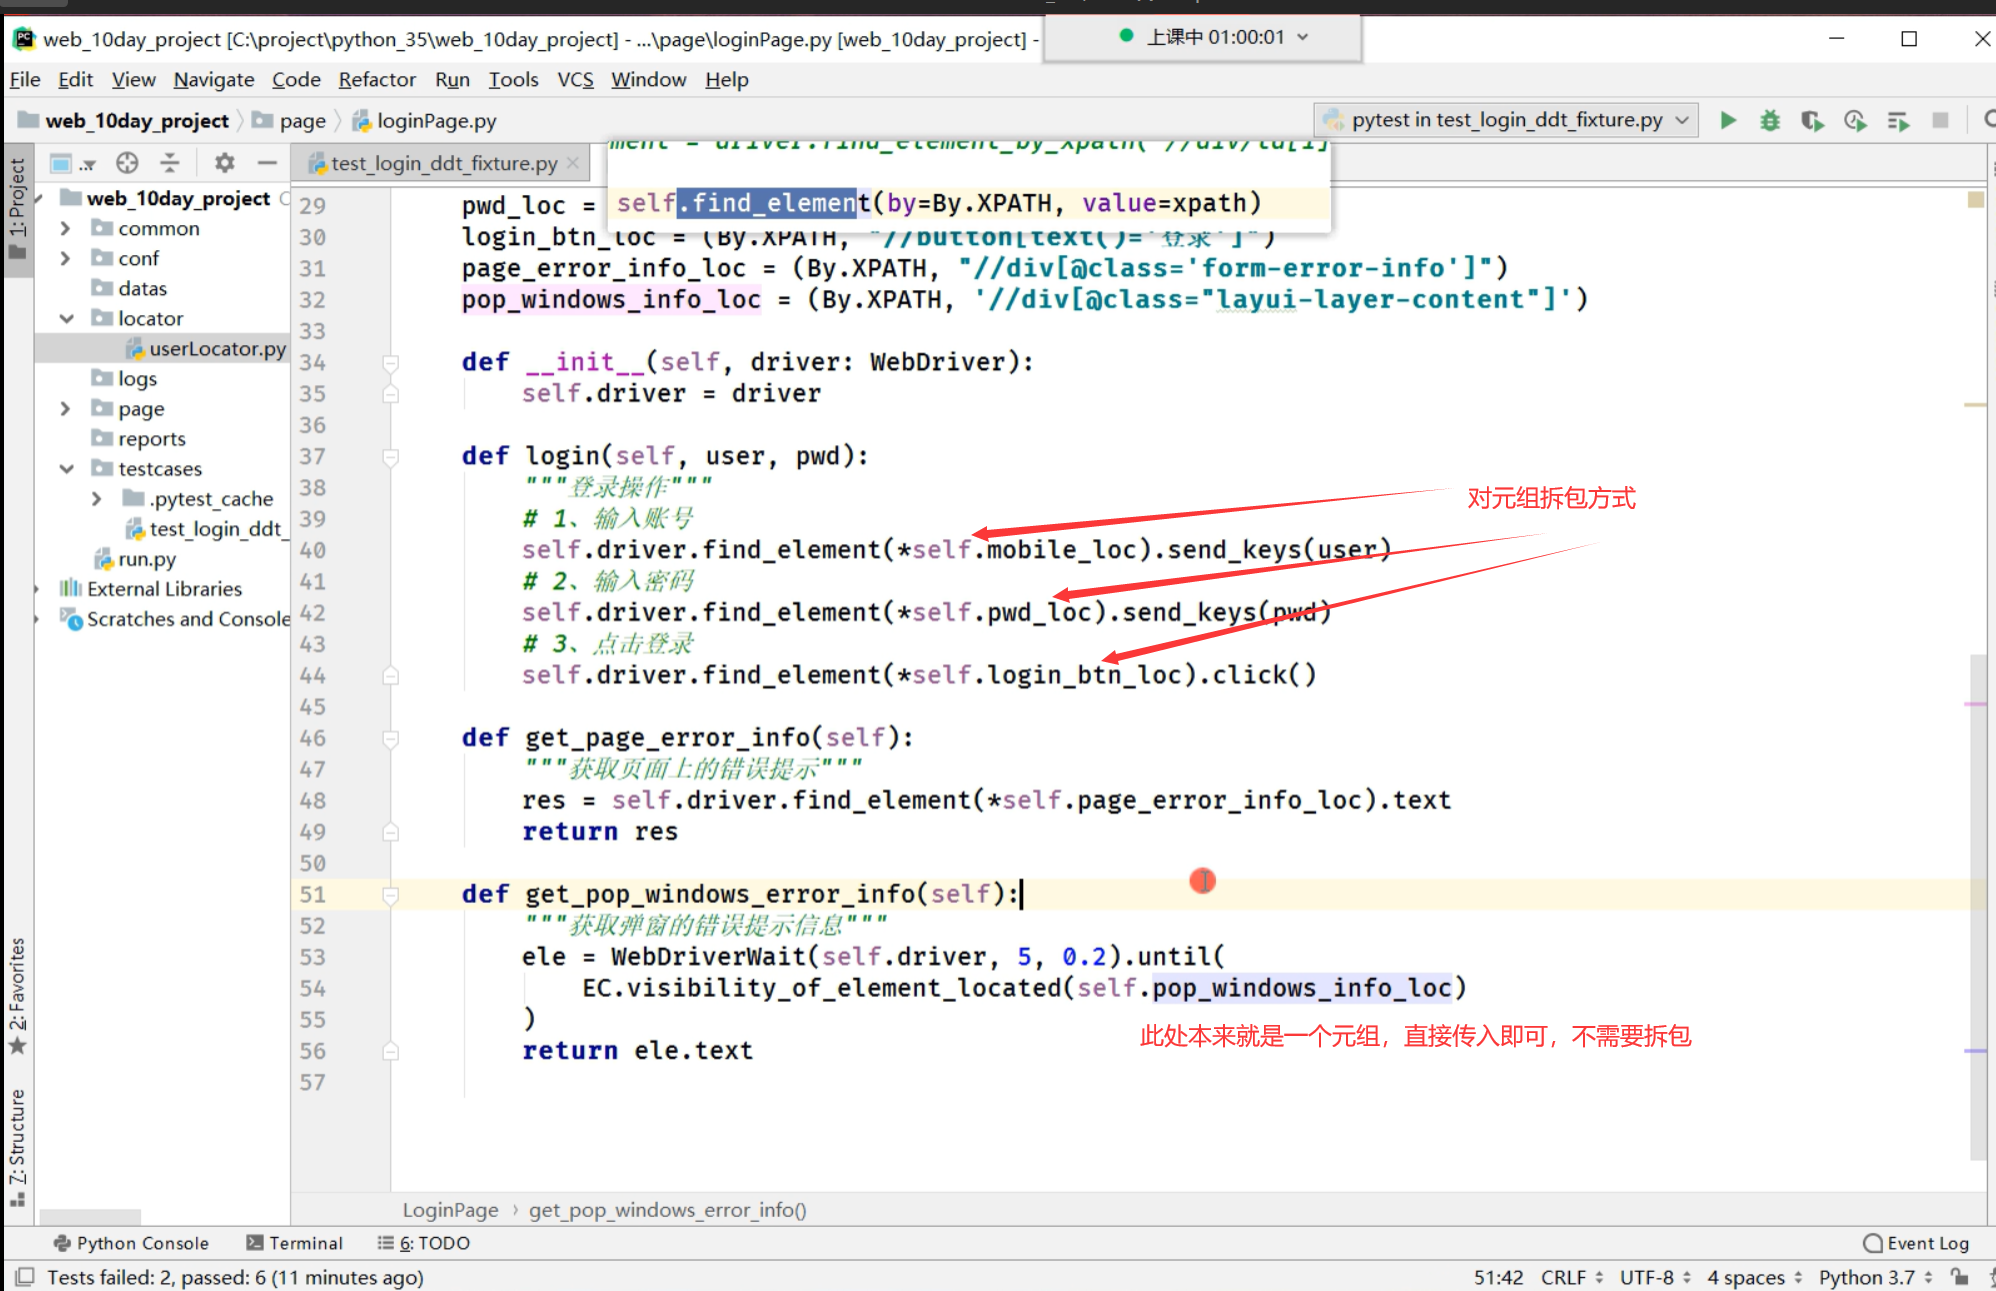Collapse all using the Project panel toolbar icon

170,163
